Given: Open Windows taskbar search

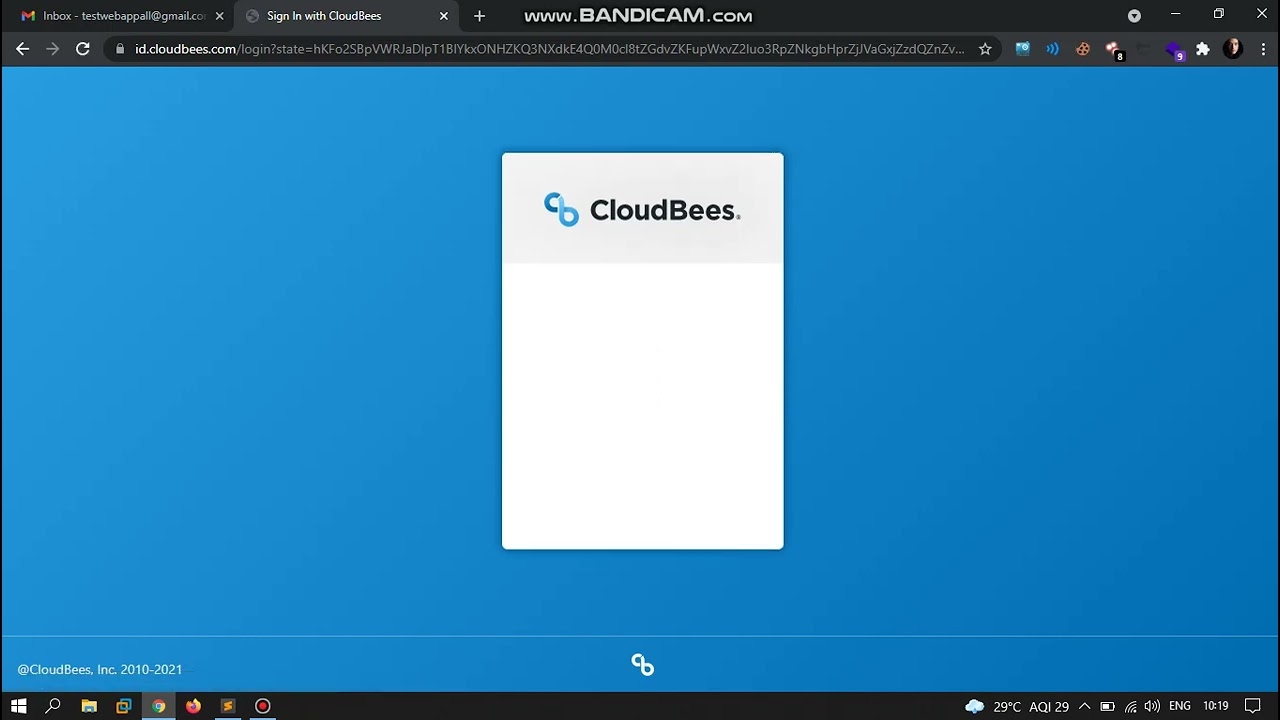Looking at the screenshot, I should 53,706.
